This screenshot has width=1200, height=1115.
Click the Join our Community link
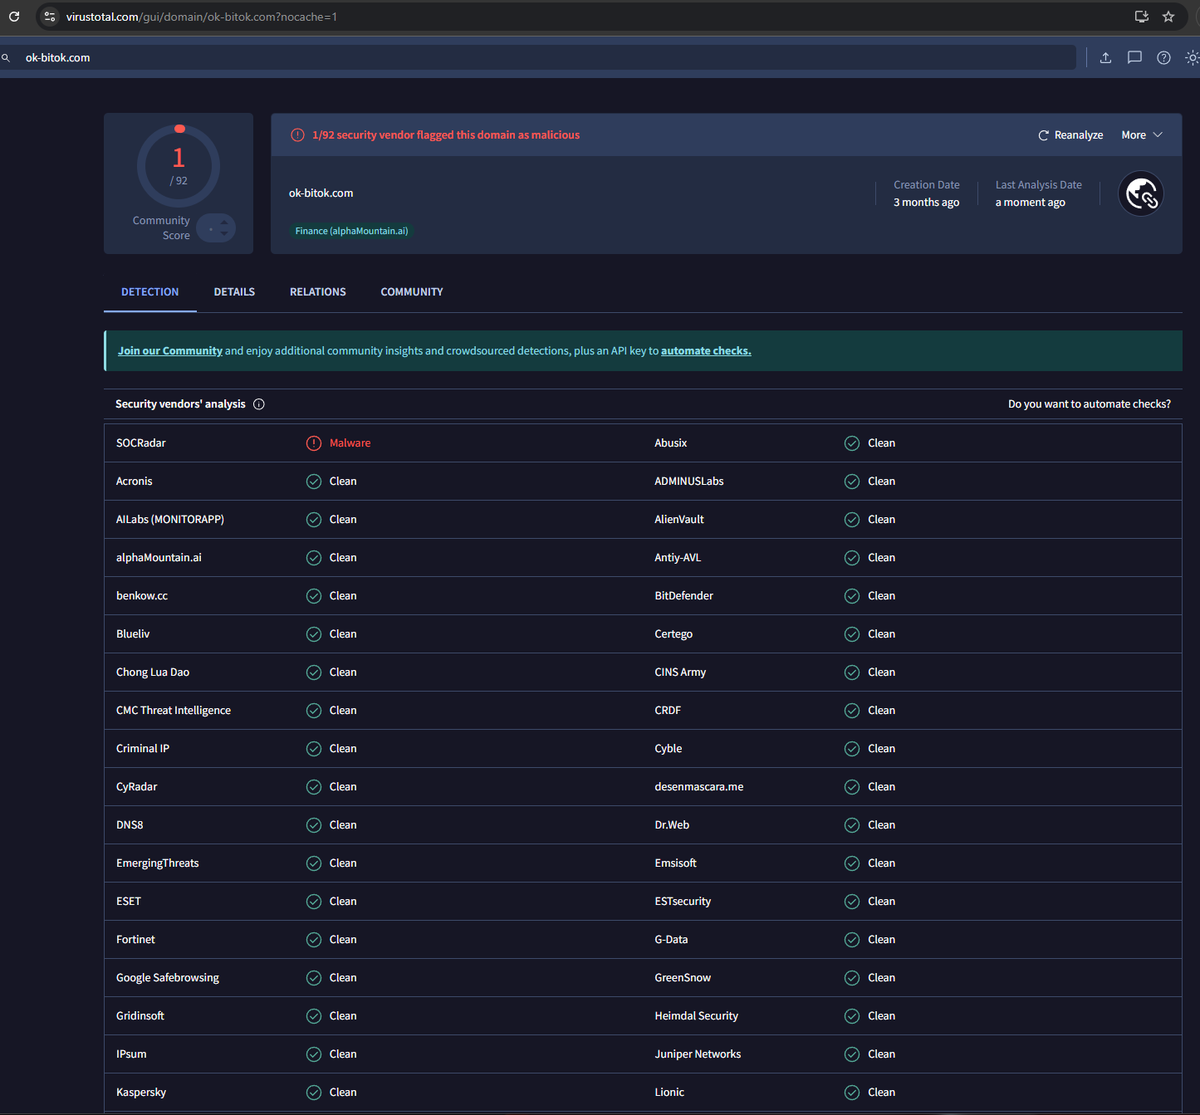pos(170,351)
